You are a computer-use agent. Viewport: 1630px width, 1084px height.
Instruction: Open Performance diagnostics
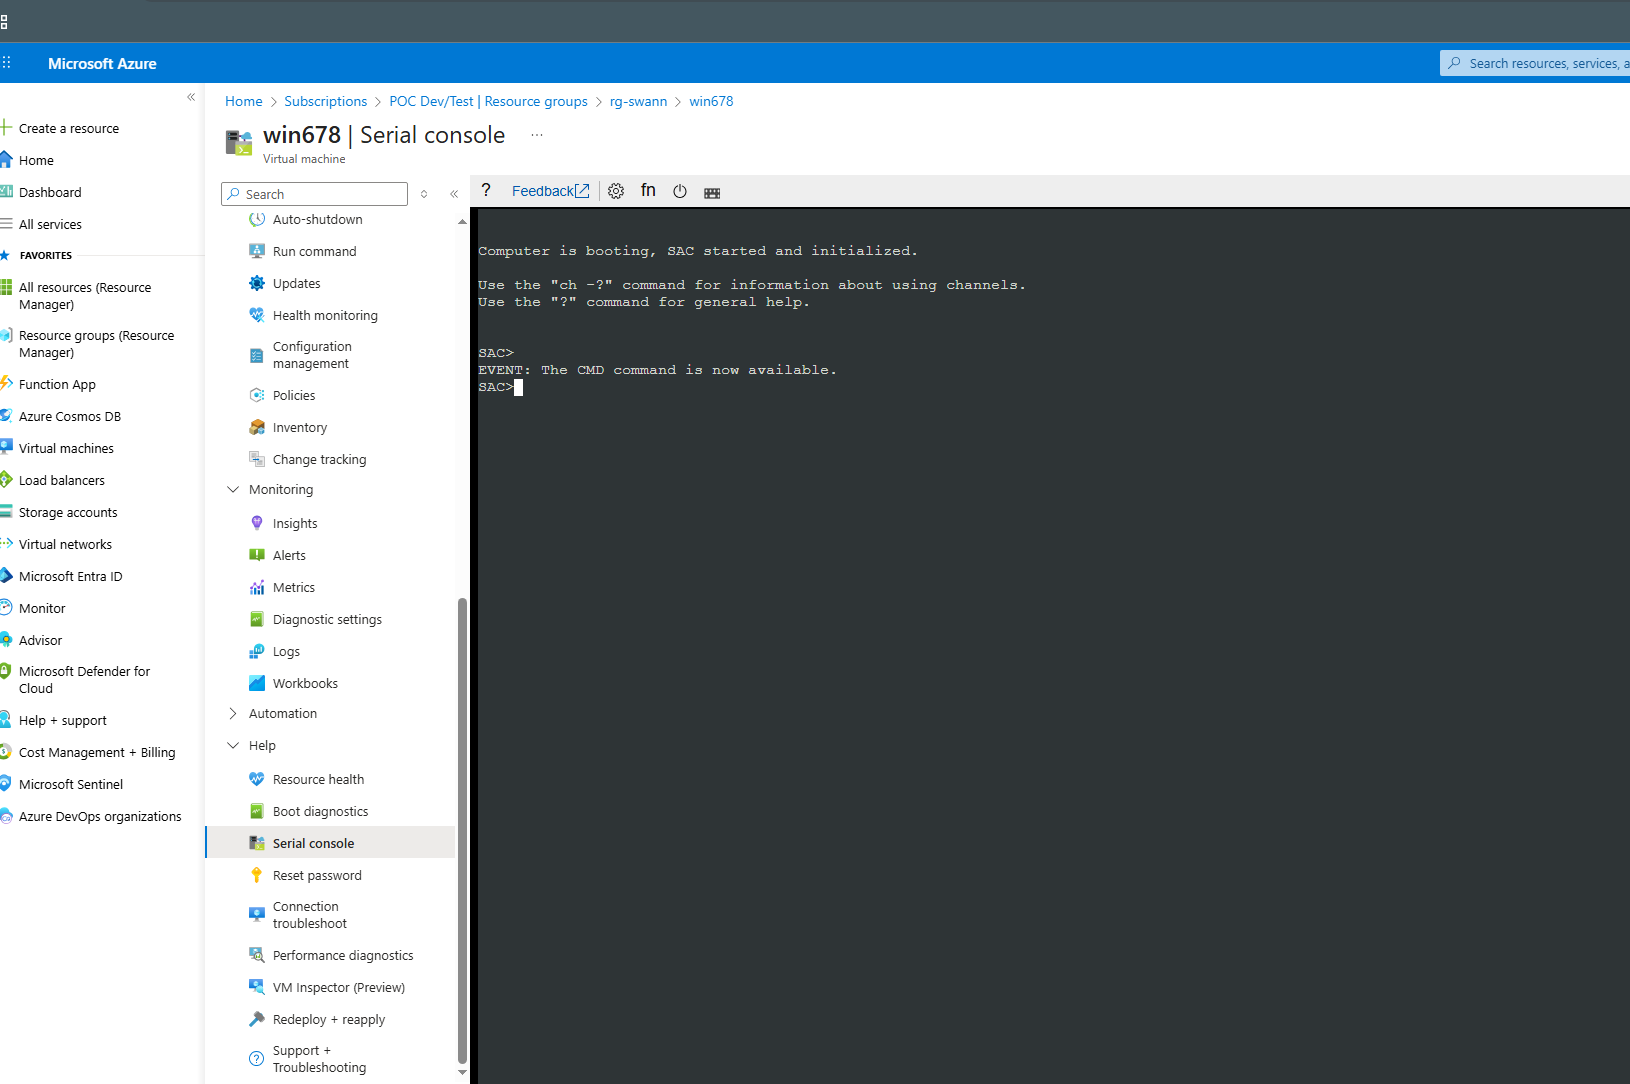point(343,955)
